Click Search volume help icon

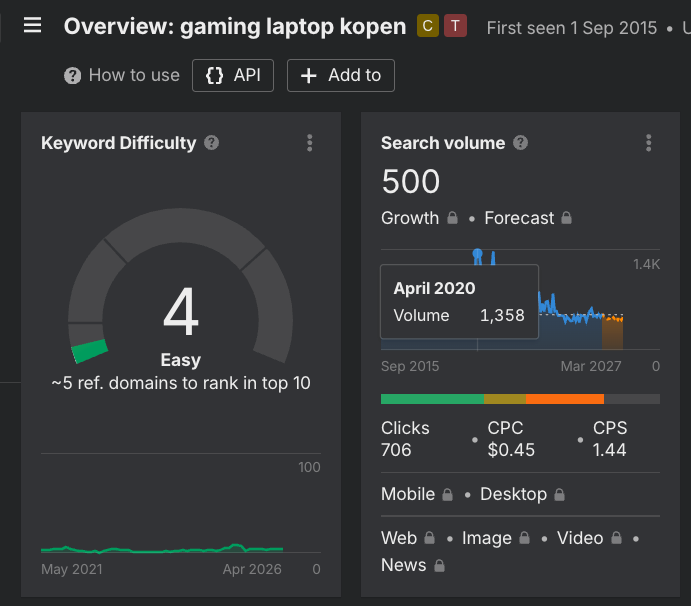[x=520, y=143]
